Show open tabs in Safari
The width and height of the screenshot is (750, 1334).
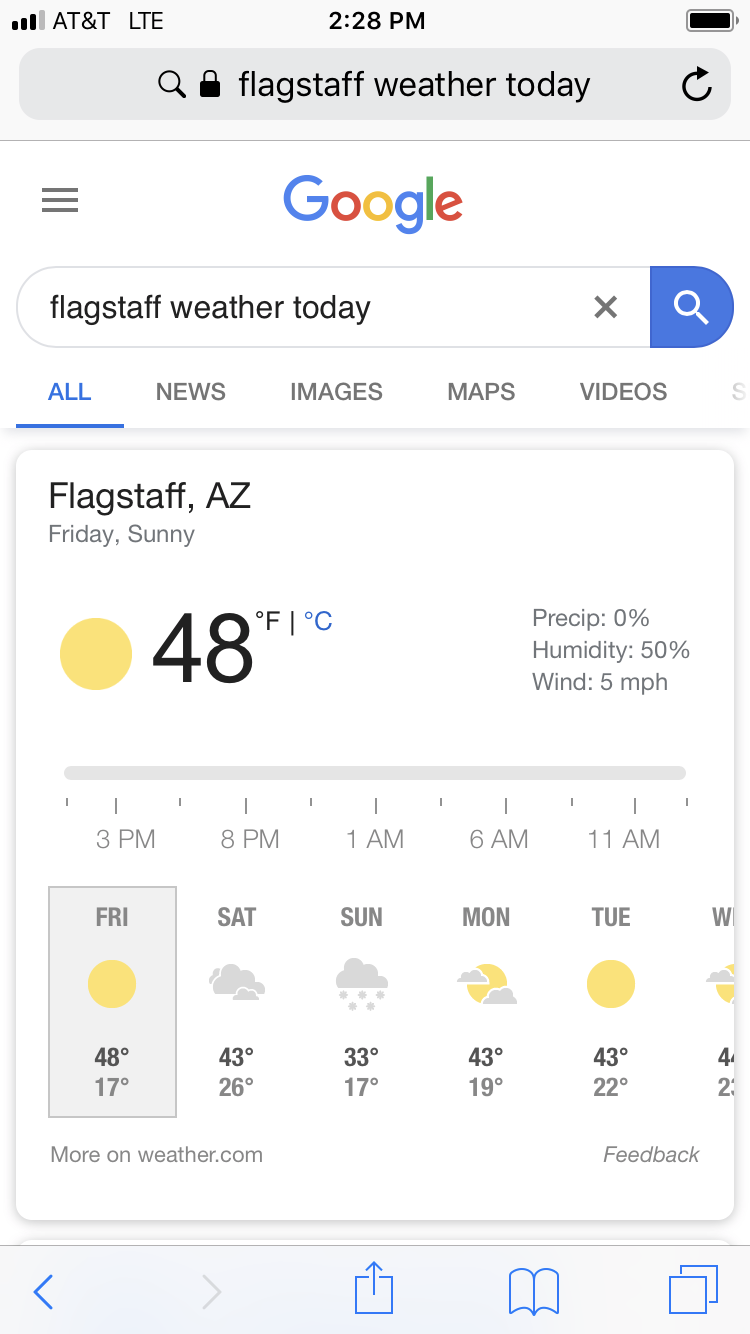(692, 1289)
